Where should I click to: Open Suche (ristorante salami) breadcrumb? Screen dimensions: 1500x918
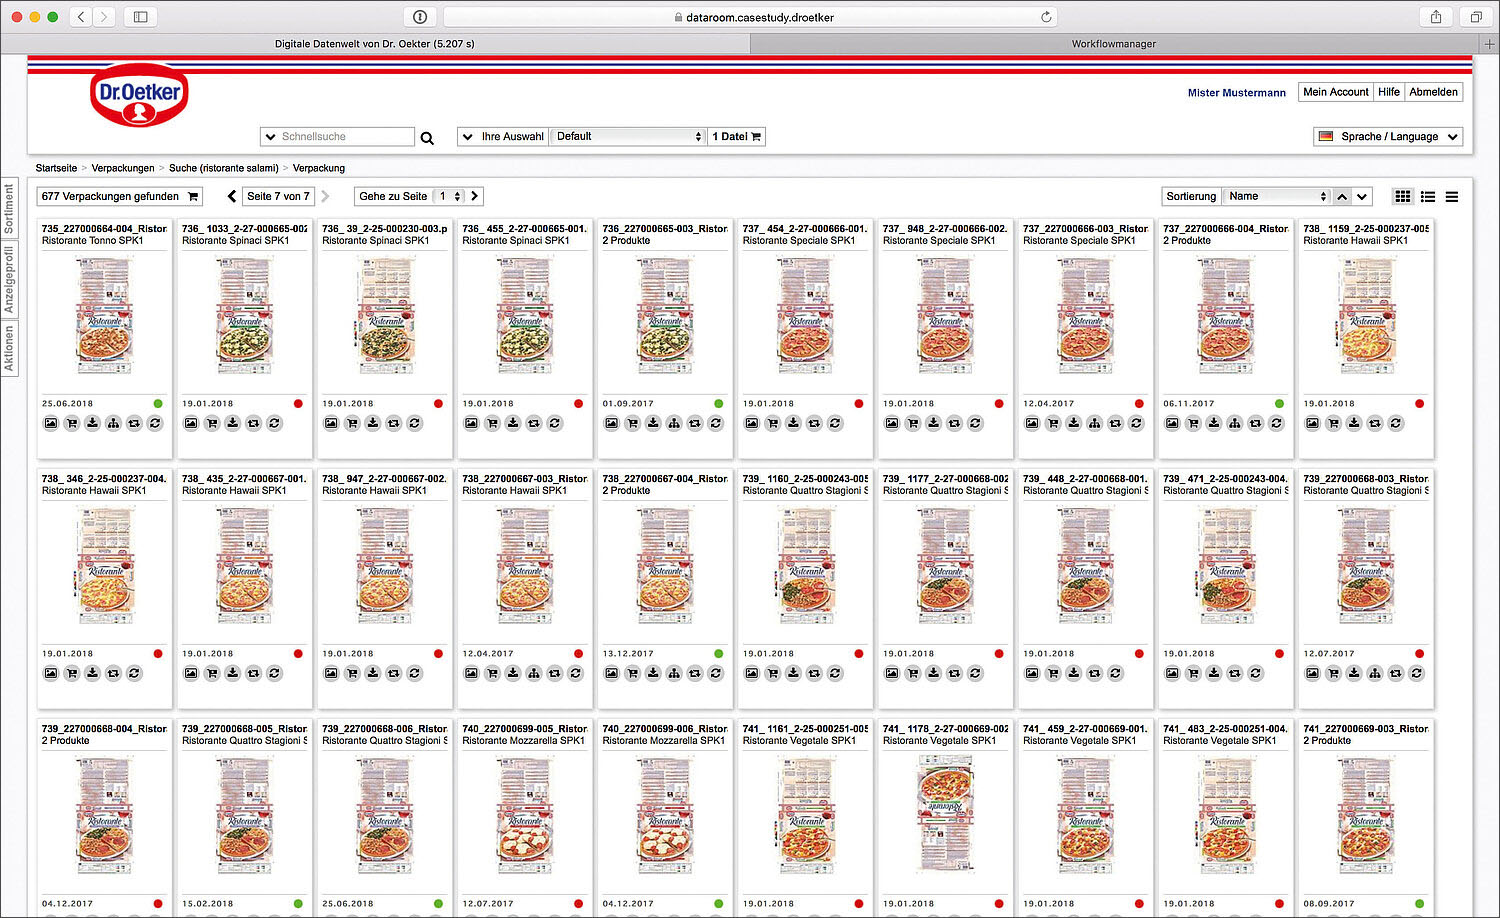pyautogui.click(x=223, y=168)
